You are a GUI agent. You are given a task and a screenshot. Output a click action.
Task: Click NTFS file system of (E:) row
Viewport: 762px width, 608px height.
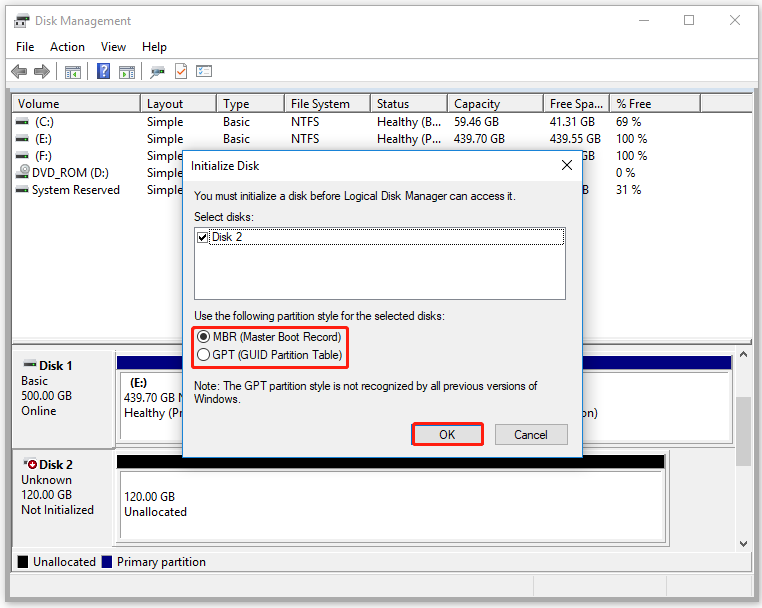tap(305, 139)
